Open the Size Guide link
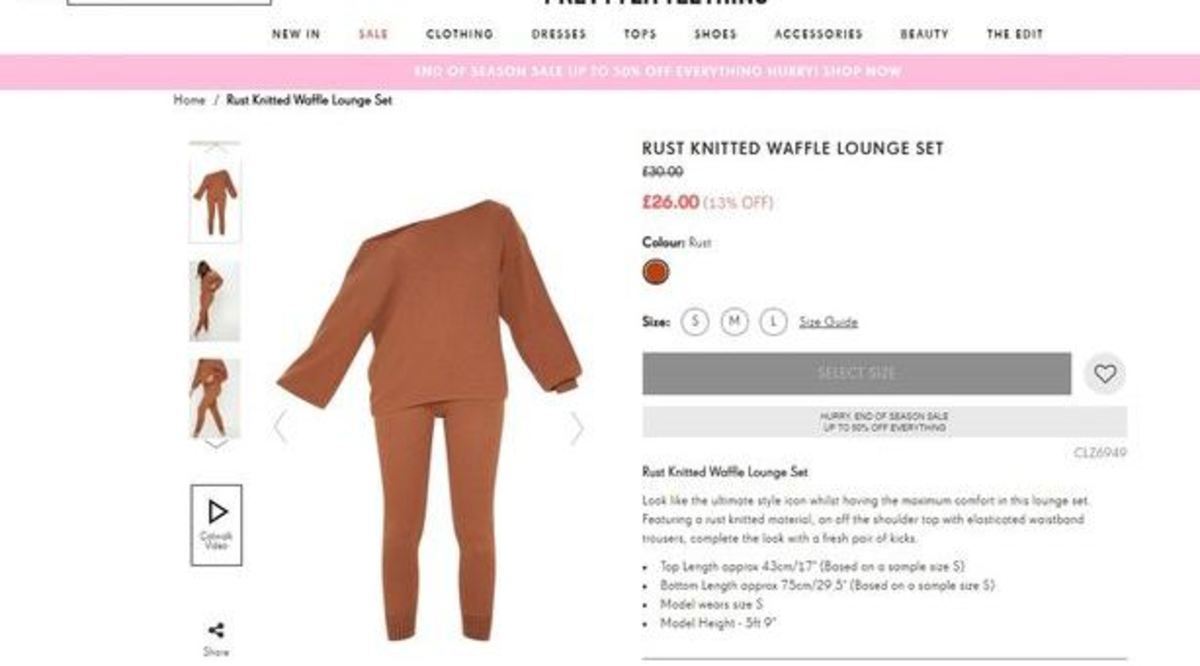 (828, 322)
